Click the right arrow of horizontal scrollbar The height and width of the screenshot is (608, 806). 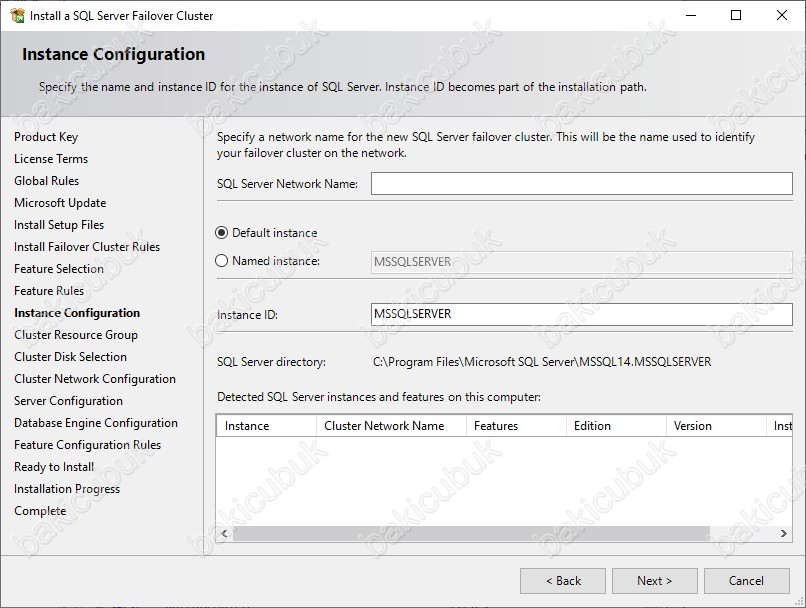pyautogui.click(x=783, y=533)
